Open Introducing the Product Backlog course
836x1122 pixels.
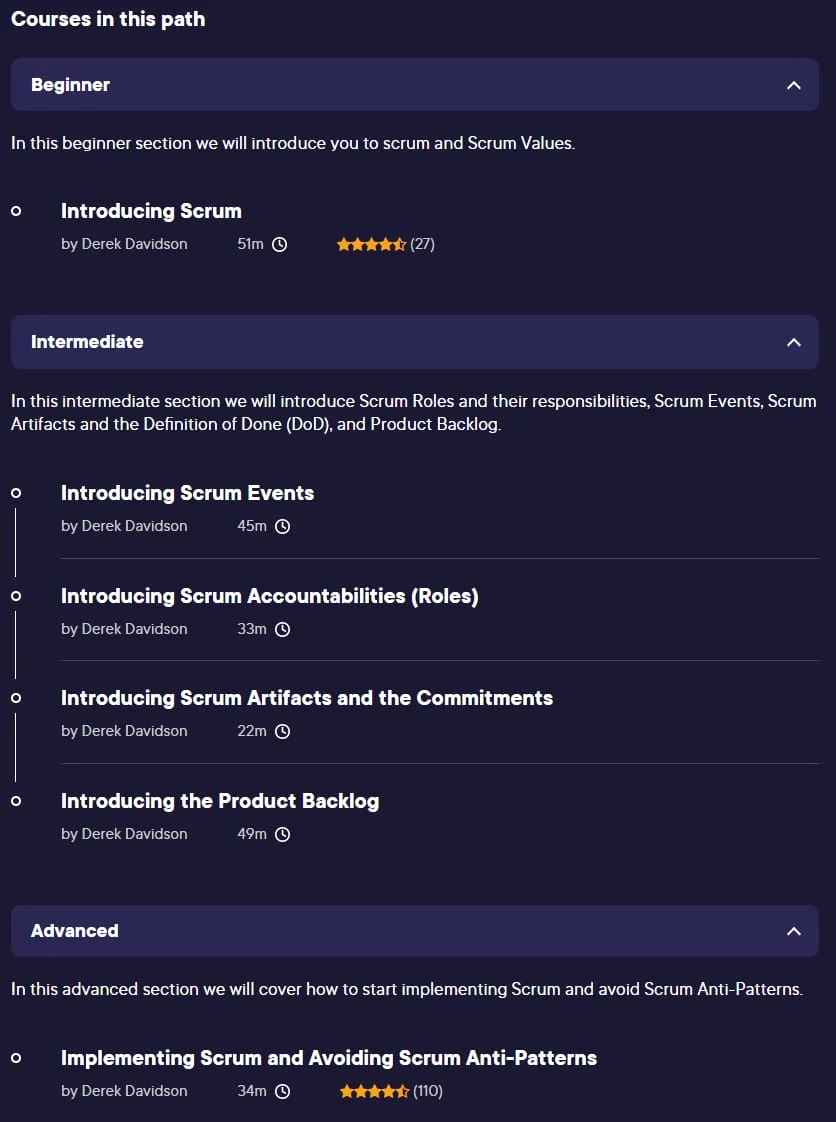coord(220,801)
